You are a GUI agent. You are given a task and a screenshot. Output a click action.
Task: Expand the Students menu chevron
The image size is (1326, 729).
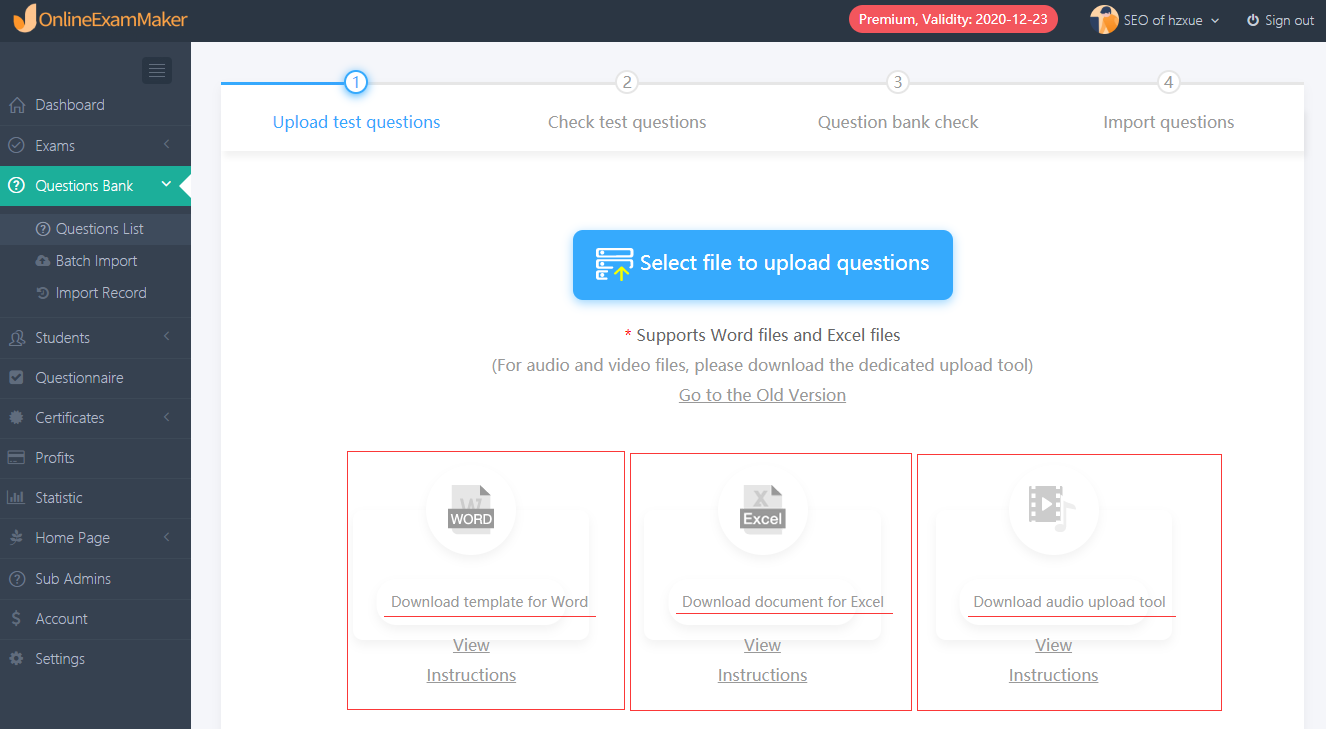tap(166, 337)
